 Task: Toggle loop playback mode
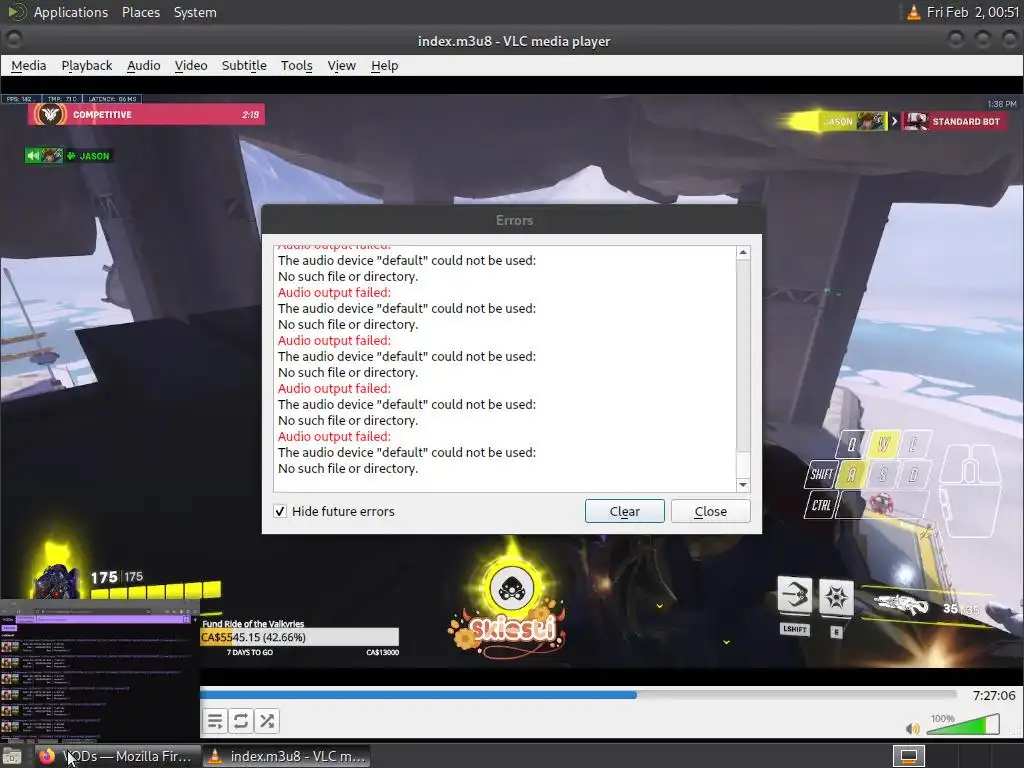coord(240,721)
